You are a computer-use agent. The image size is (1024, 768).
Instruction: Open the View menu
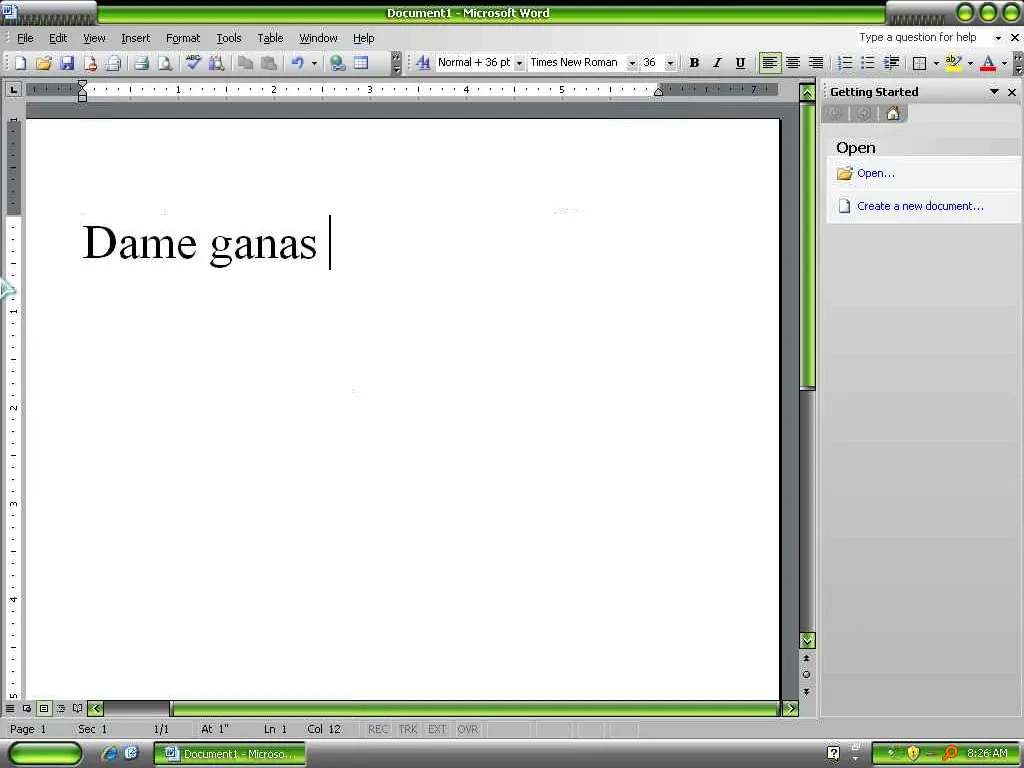tap(94, 38)
